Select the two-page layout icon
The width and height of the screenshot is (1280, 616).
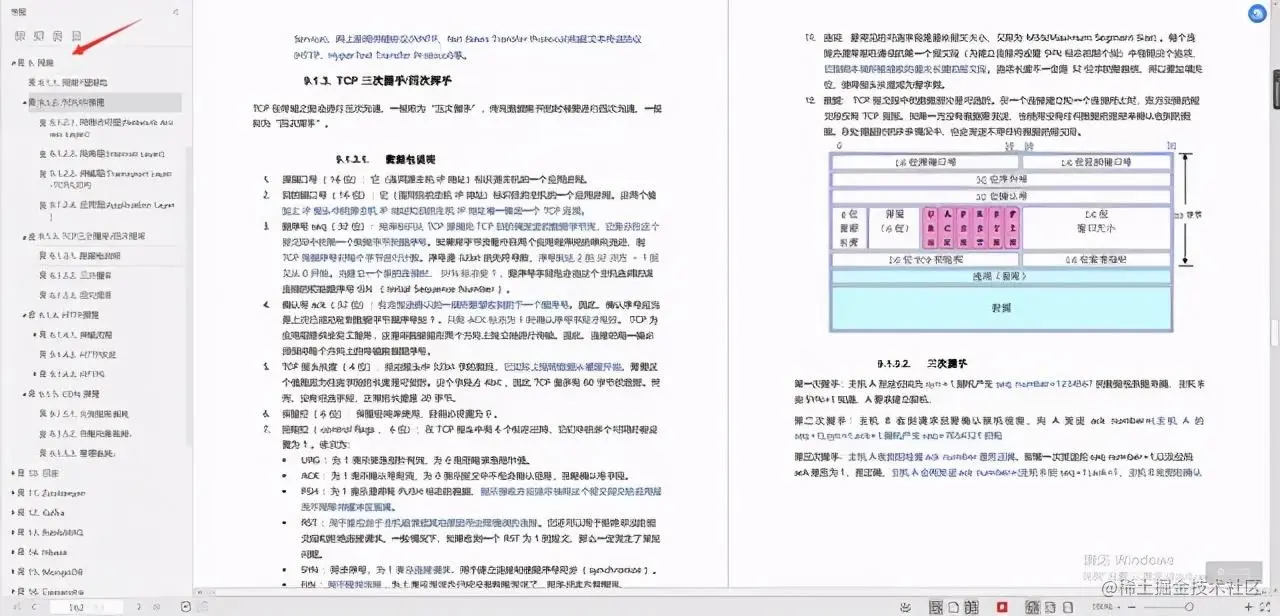click(x=972, y=607)
